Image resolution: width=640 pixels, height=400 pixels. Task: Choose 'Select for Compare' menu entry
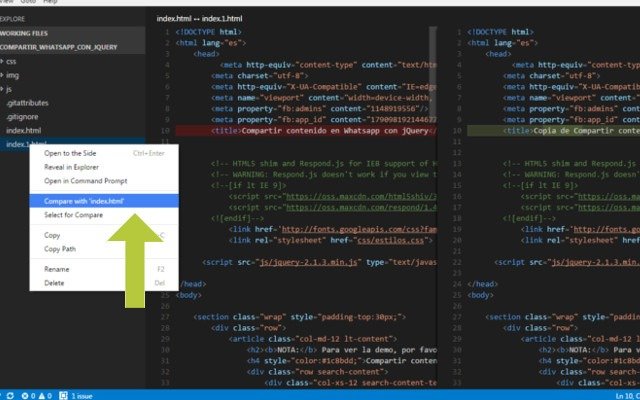[x=104, y=215]
